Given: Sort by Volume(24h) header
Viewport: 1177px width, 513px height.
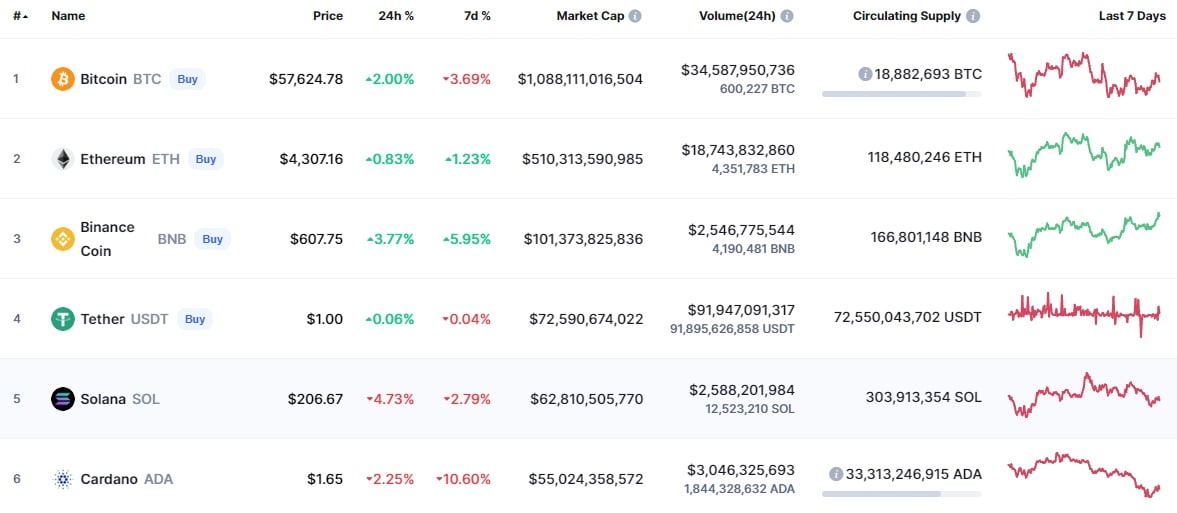Looking at the screenshot, I should point(738,16).
